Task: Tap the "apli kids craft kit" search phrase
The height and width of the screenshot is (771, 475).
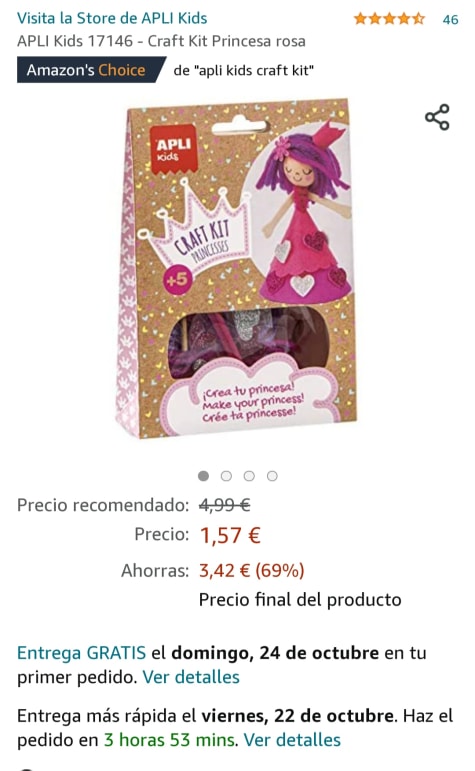Action: pyautogui.click(x=253, y=71)
